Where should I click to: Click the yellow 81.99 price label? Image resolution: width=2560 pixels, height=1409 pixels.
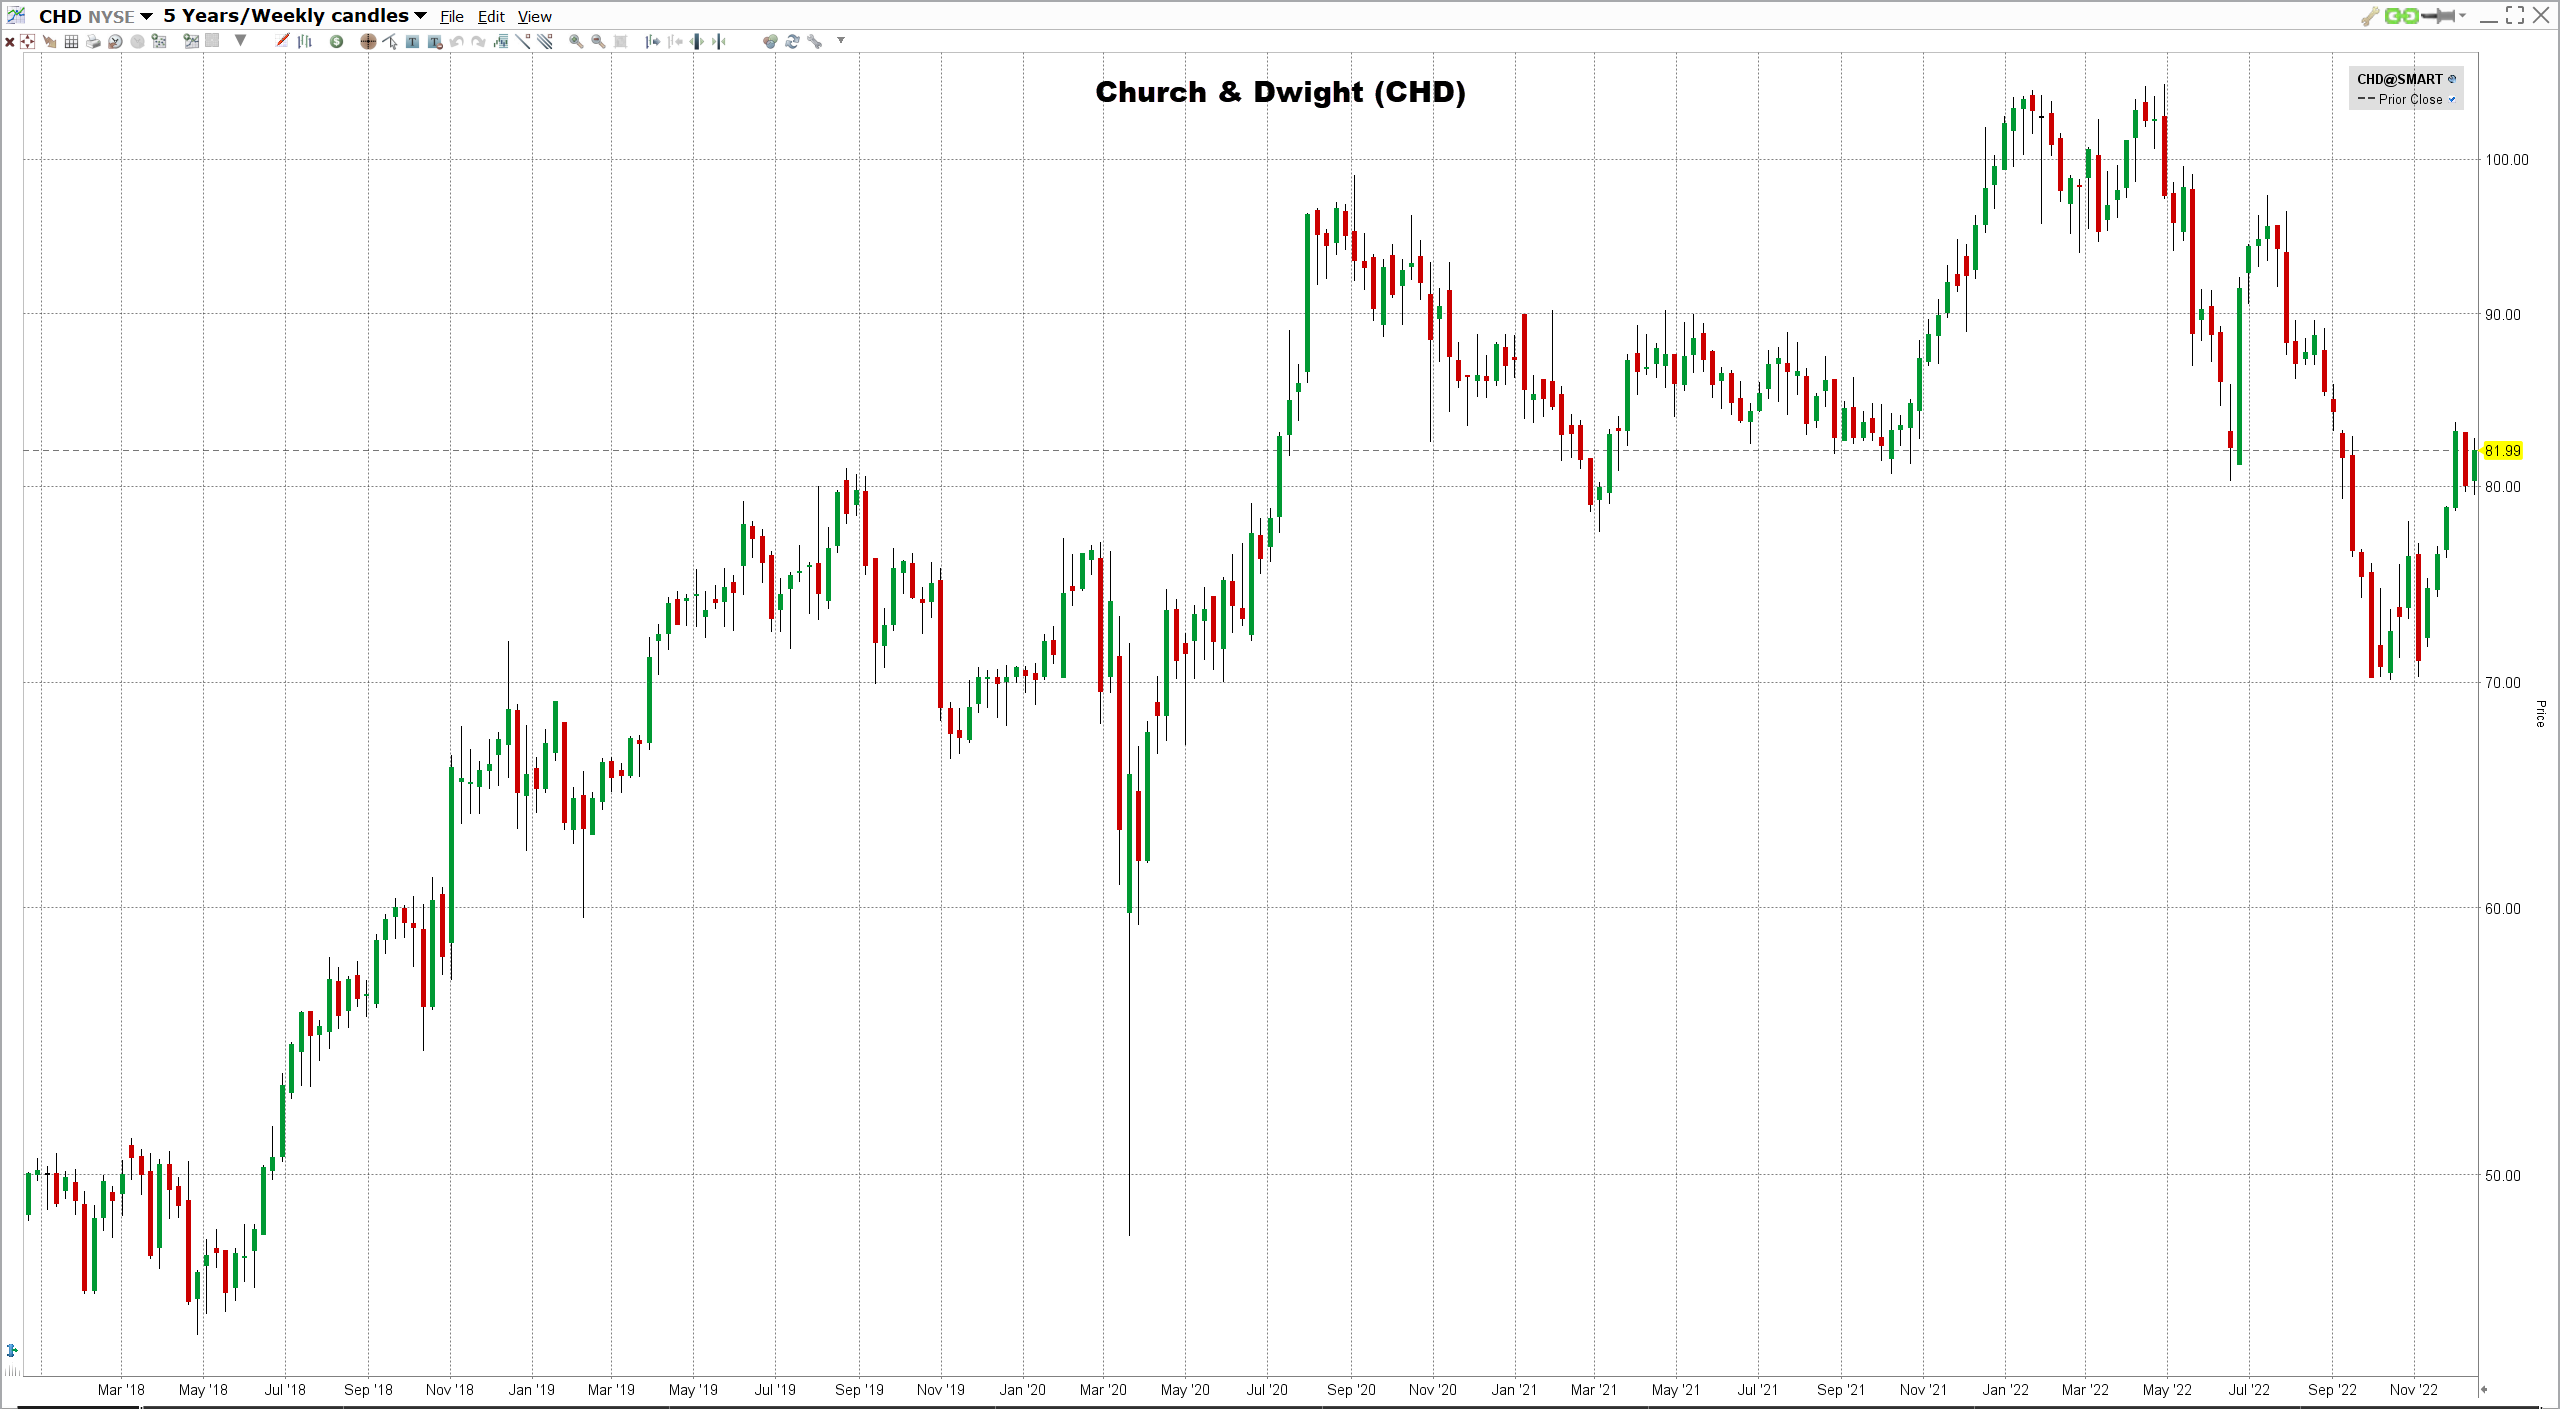tap(2502, 451)
